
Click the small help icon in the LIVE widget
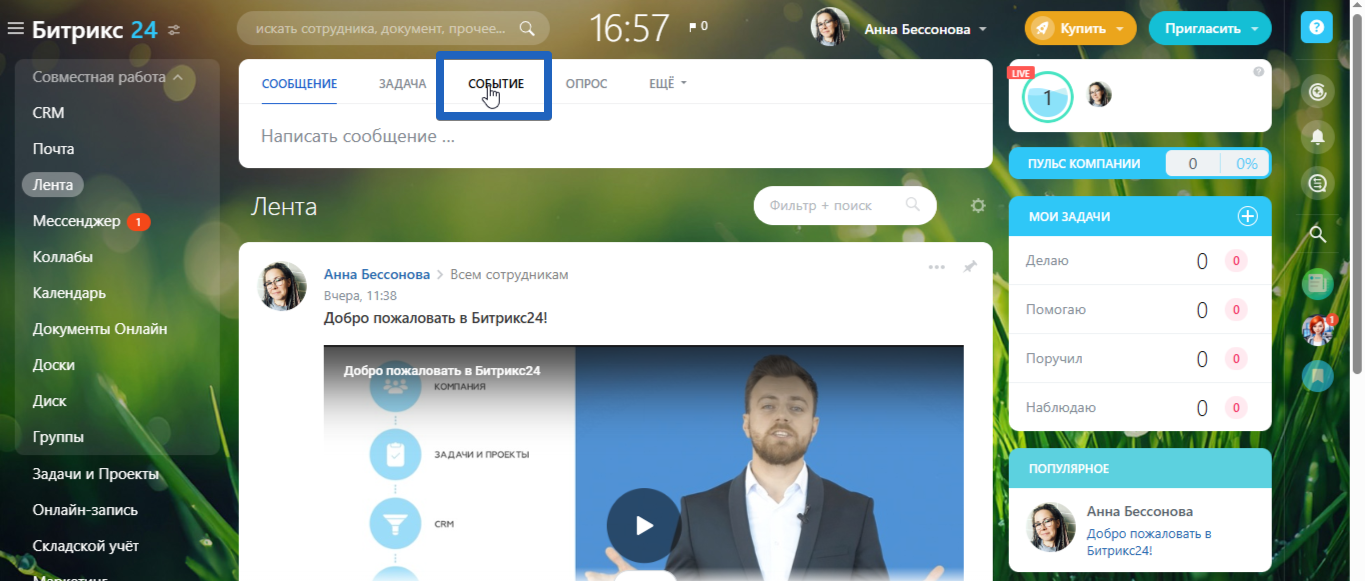1259,72
